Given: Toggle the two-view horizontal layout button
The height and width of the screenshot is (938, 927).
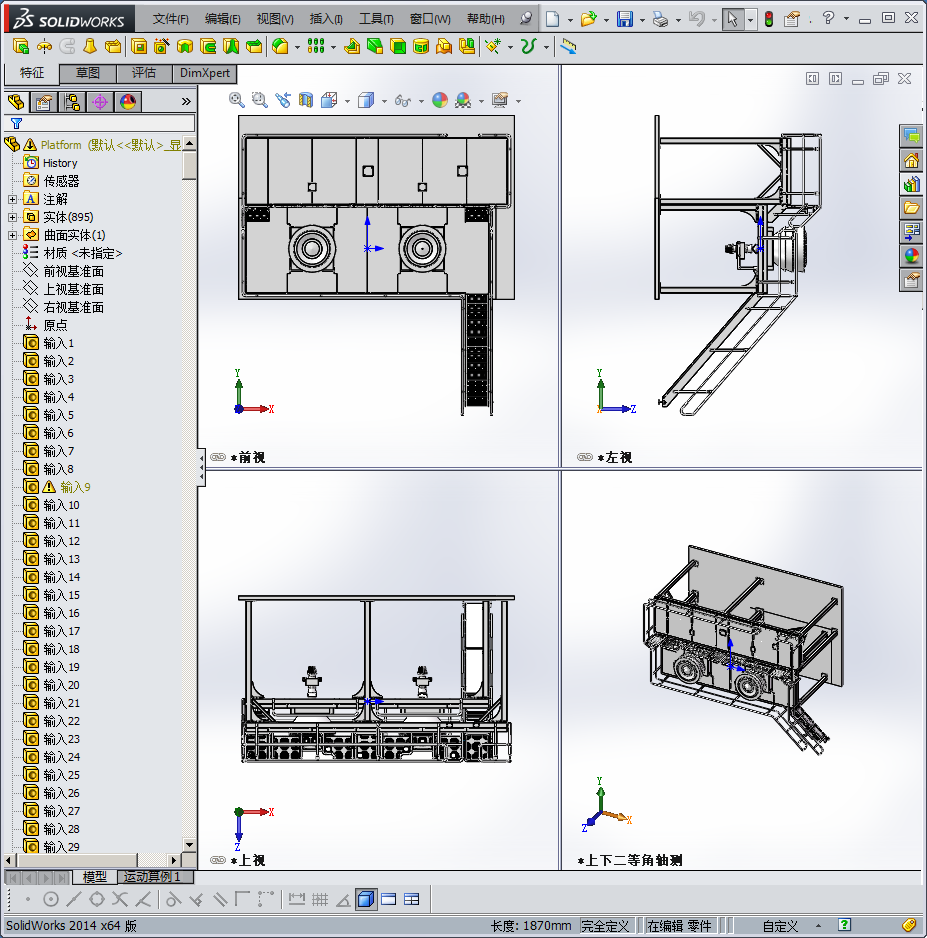Looking at the screenshot, I should [389, 900].
